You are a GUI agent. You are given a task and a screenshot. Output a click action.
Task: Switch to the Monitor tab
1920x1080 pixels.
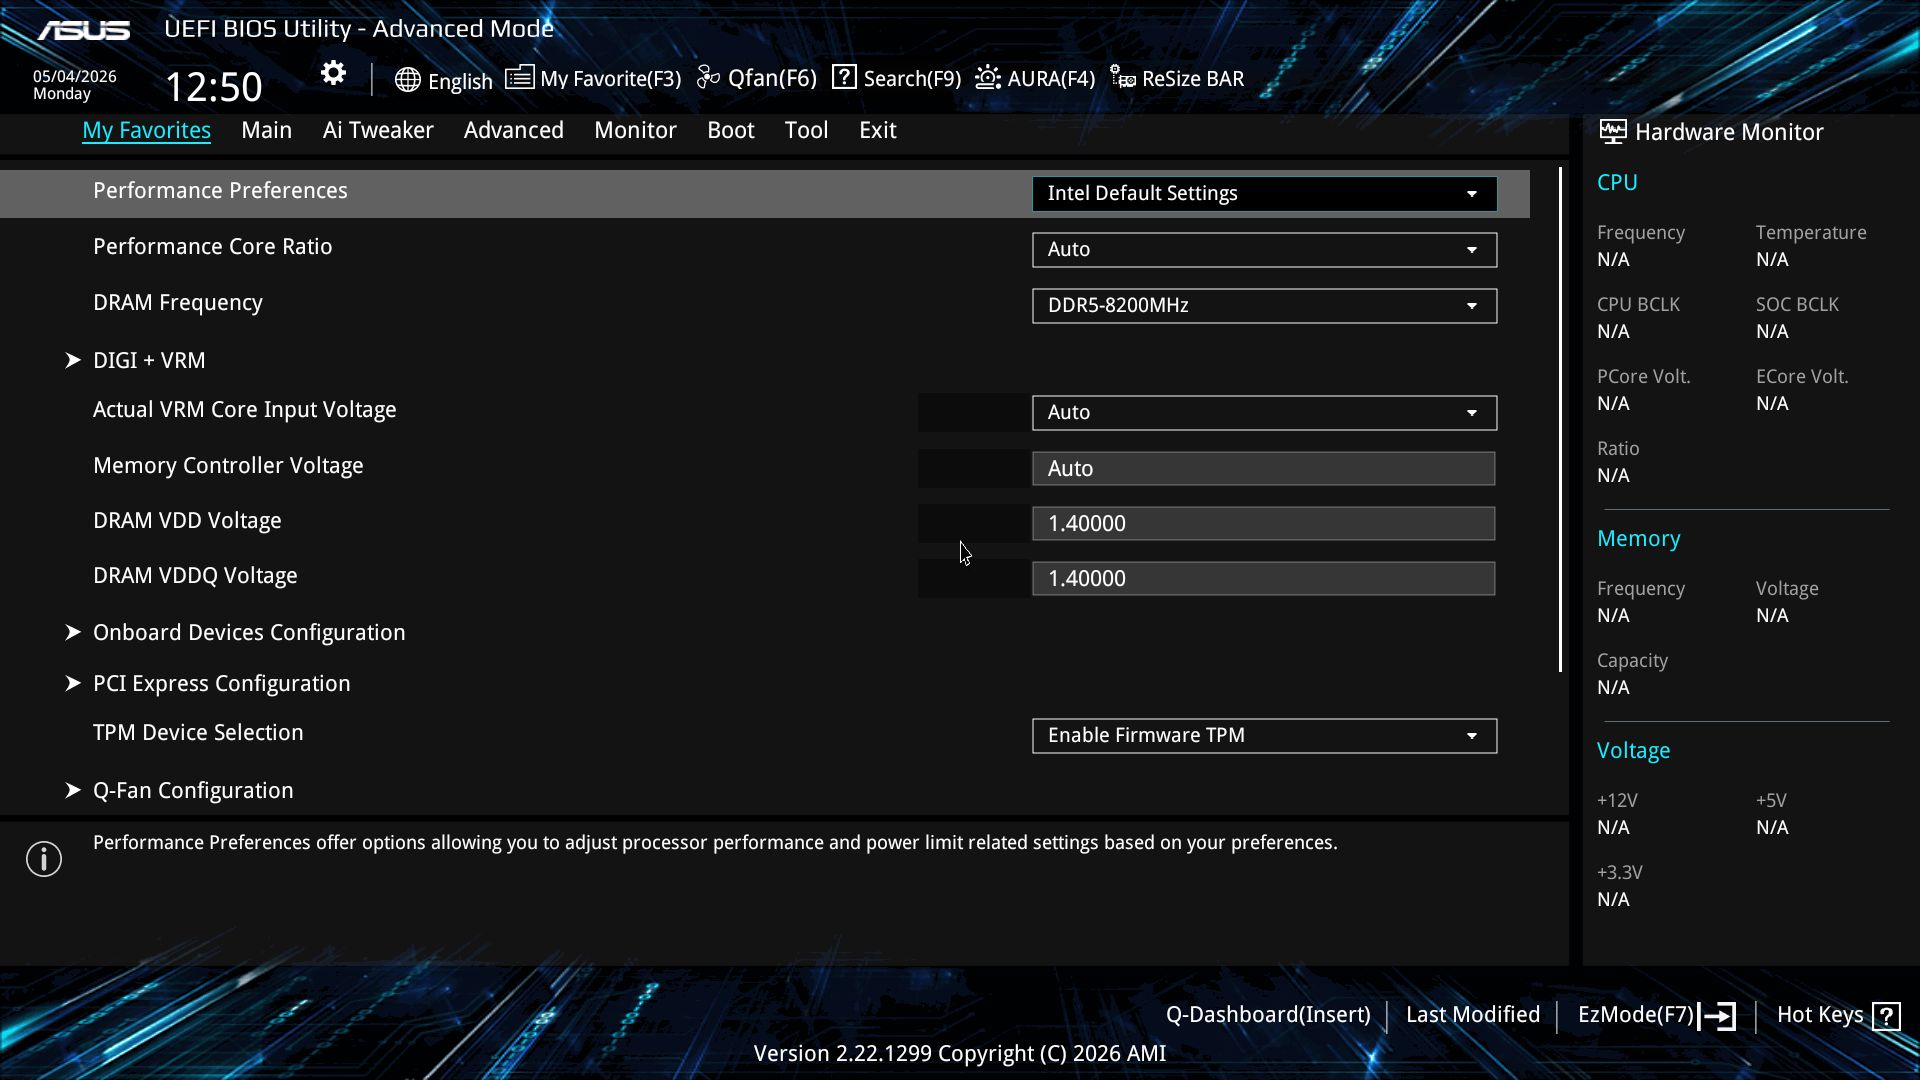635,130
